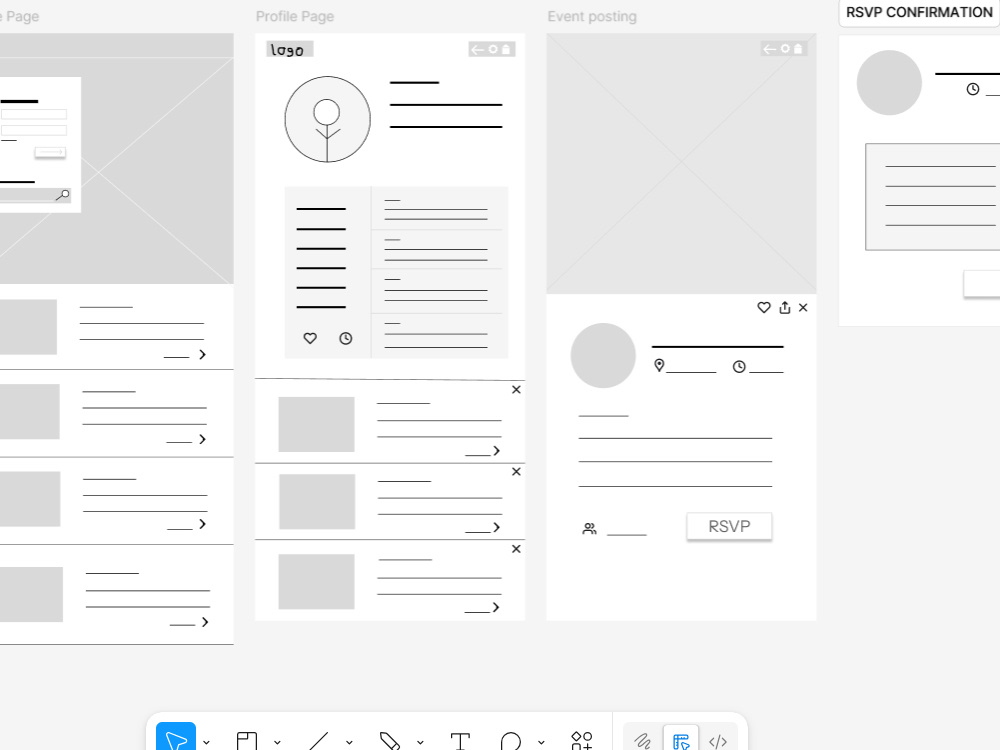Click back arrow in Profile Page header
Screen dimensions: 1000x750
click(477, 49)
